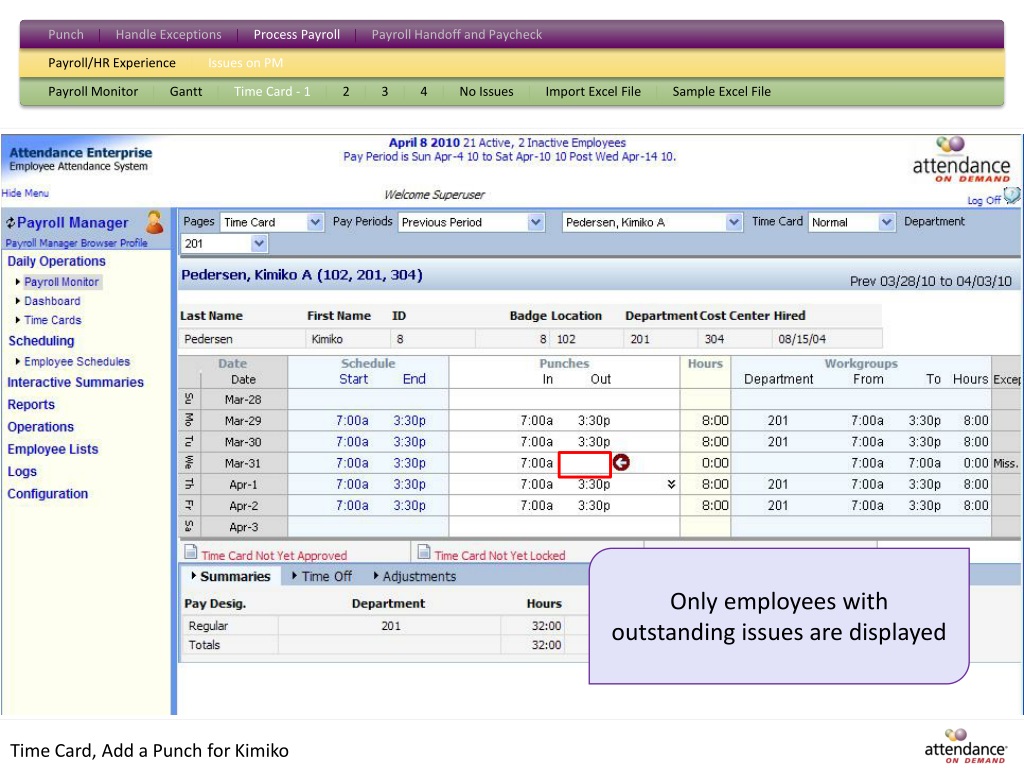Select Handle Exceptions tab
Viewport: 1024px width, 768px height.
click(x=168, y=35)
